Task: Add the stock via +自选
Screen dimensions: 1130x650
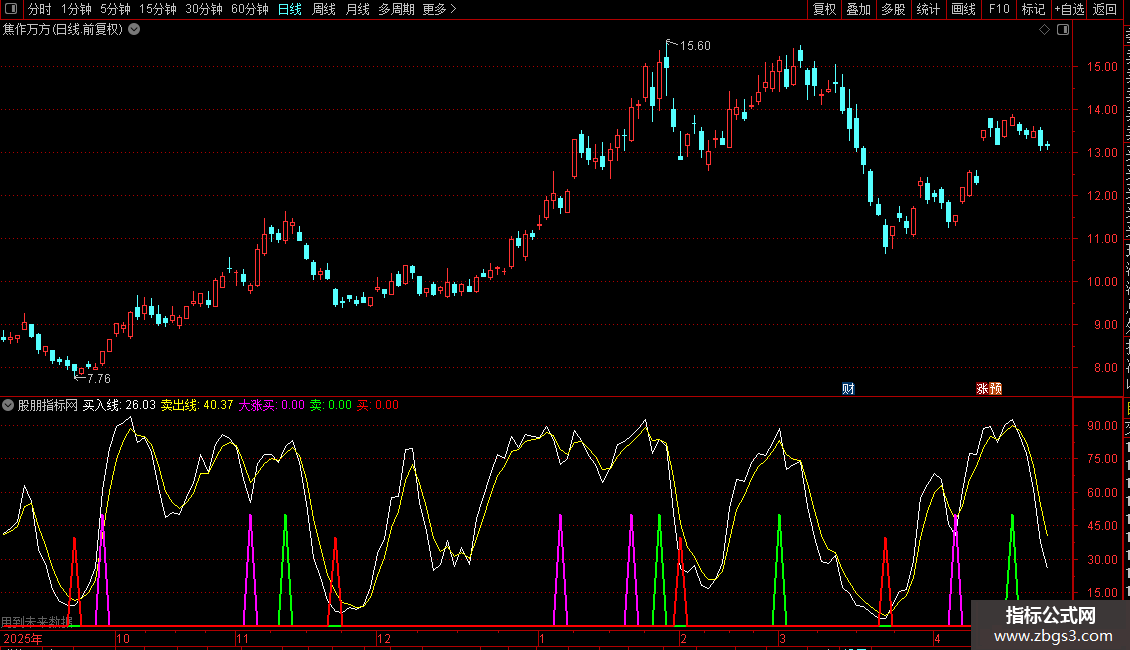Action: click(x=1068, y=9)
